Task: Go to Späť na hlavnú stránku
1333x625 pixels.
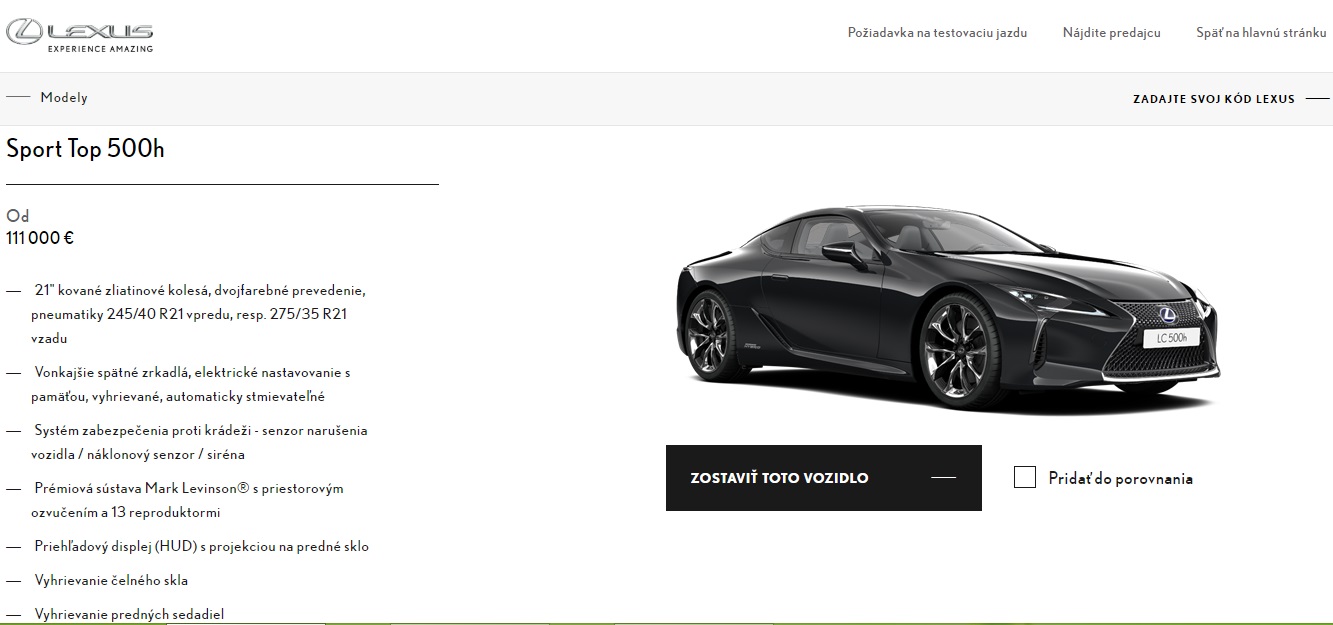Action: (1261, 33)
